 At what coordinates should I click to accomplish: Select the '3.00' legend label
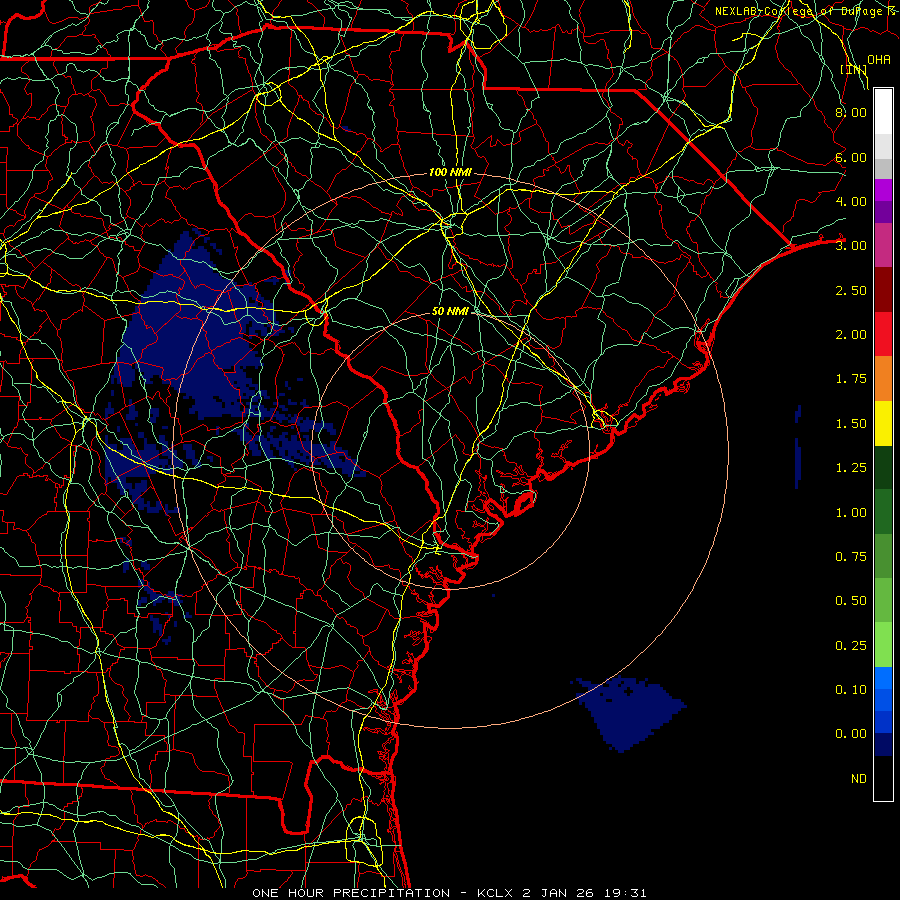(851, 246)
